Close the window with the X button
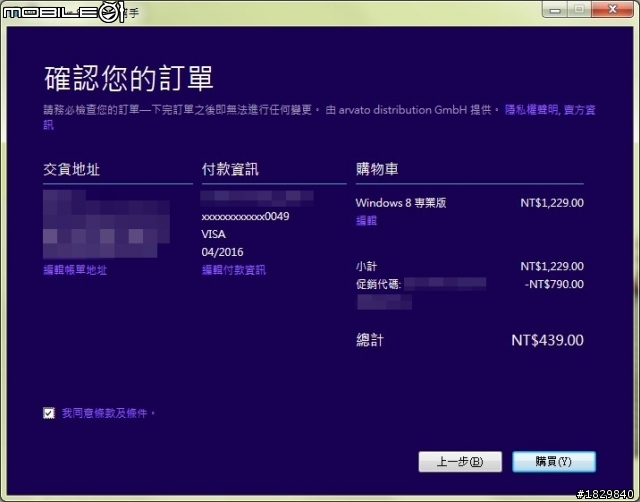This screenshot has width=640, height=502. click(612, 9)
